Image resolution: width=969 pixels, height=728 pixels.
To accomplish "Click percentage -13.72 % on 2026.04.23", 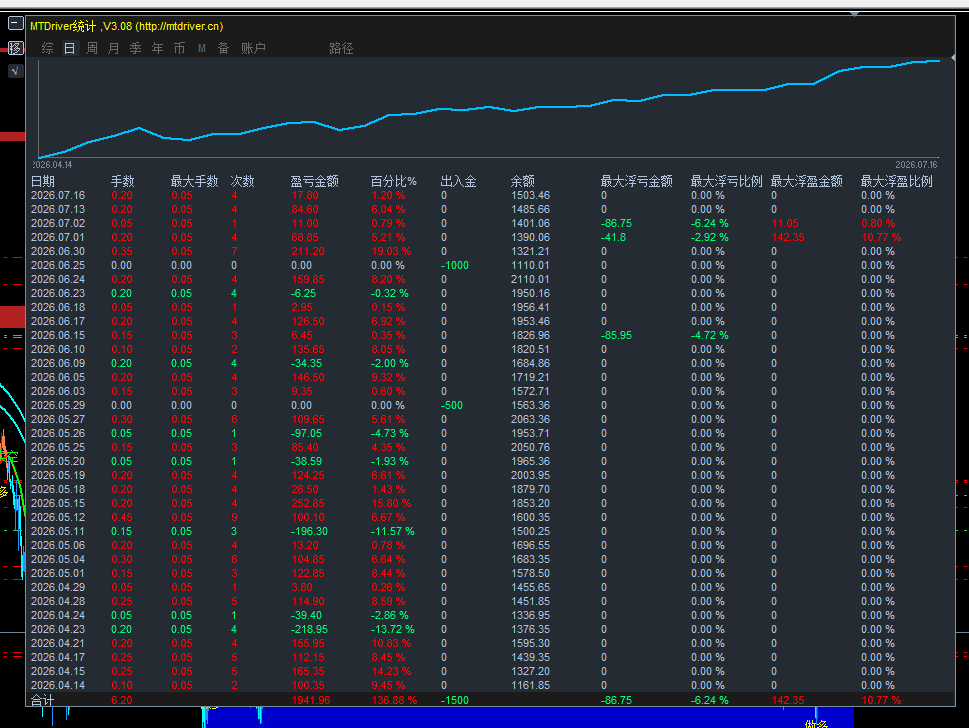I will (392, 629).
